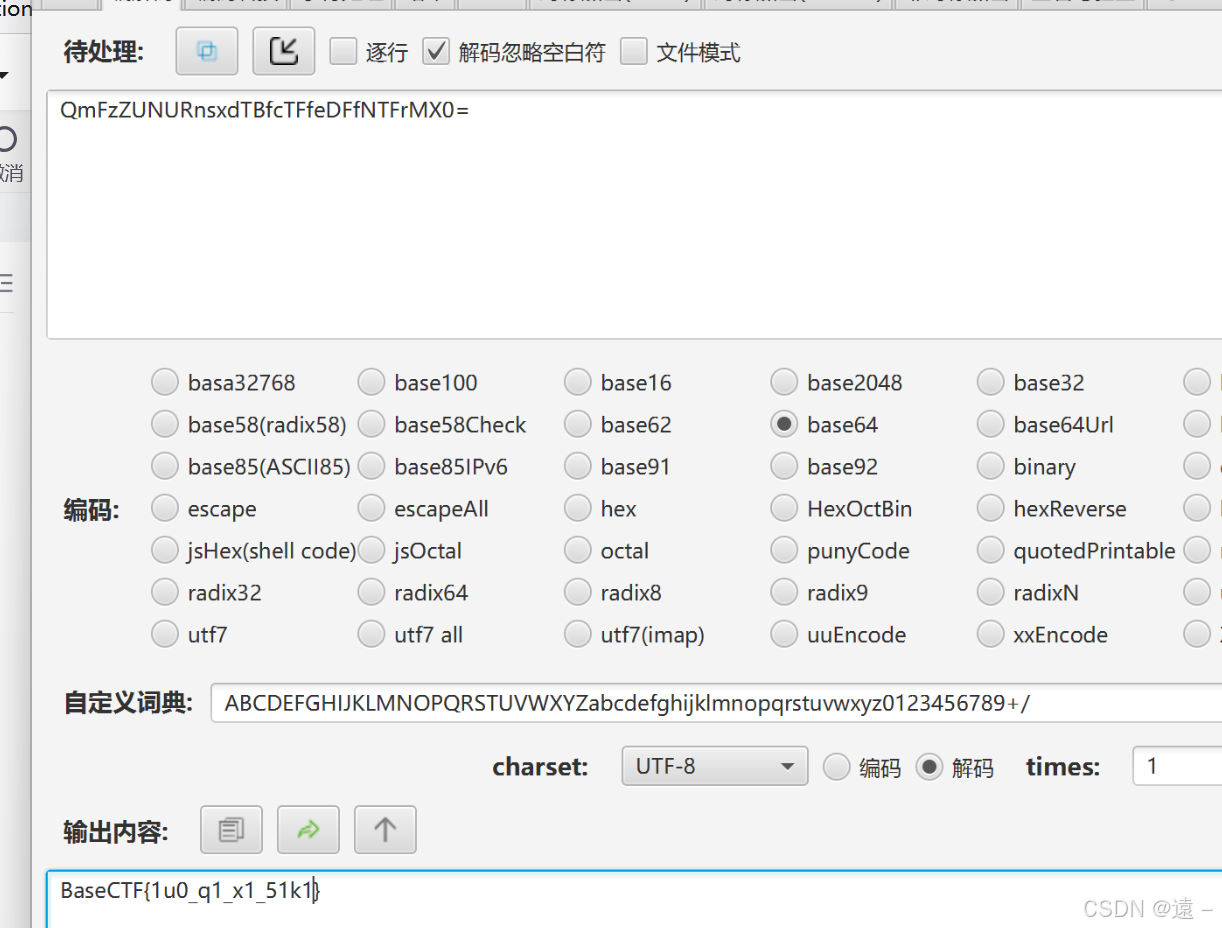Select the base2048 encoding option
Screen dimensions: 1222x928
[784, 382]
